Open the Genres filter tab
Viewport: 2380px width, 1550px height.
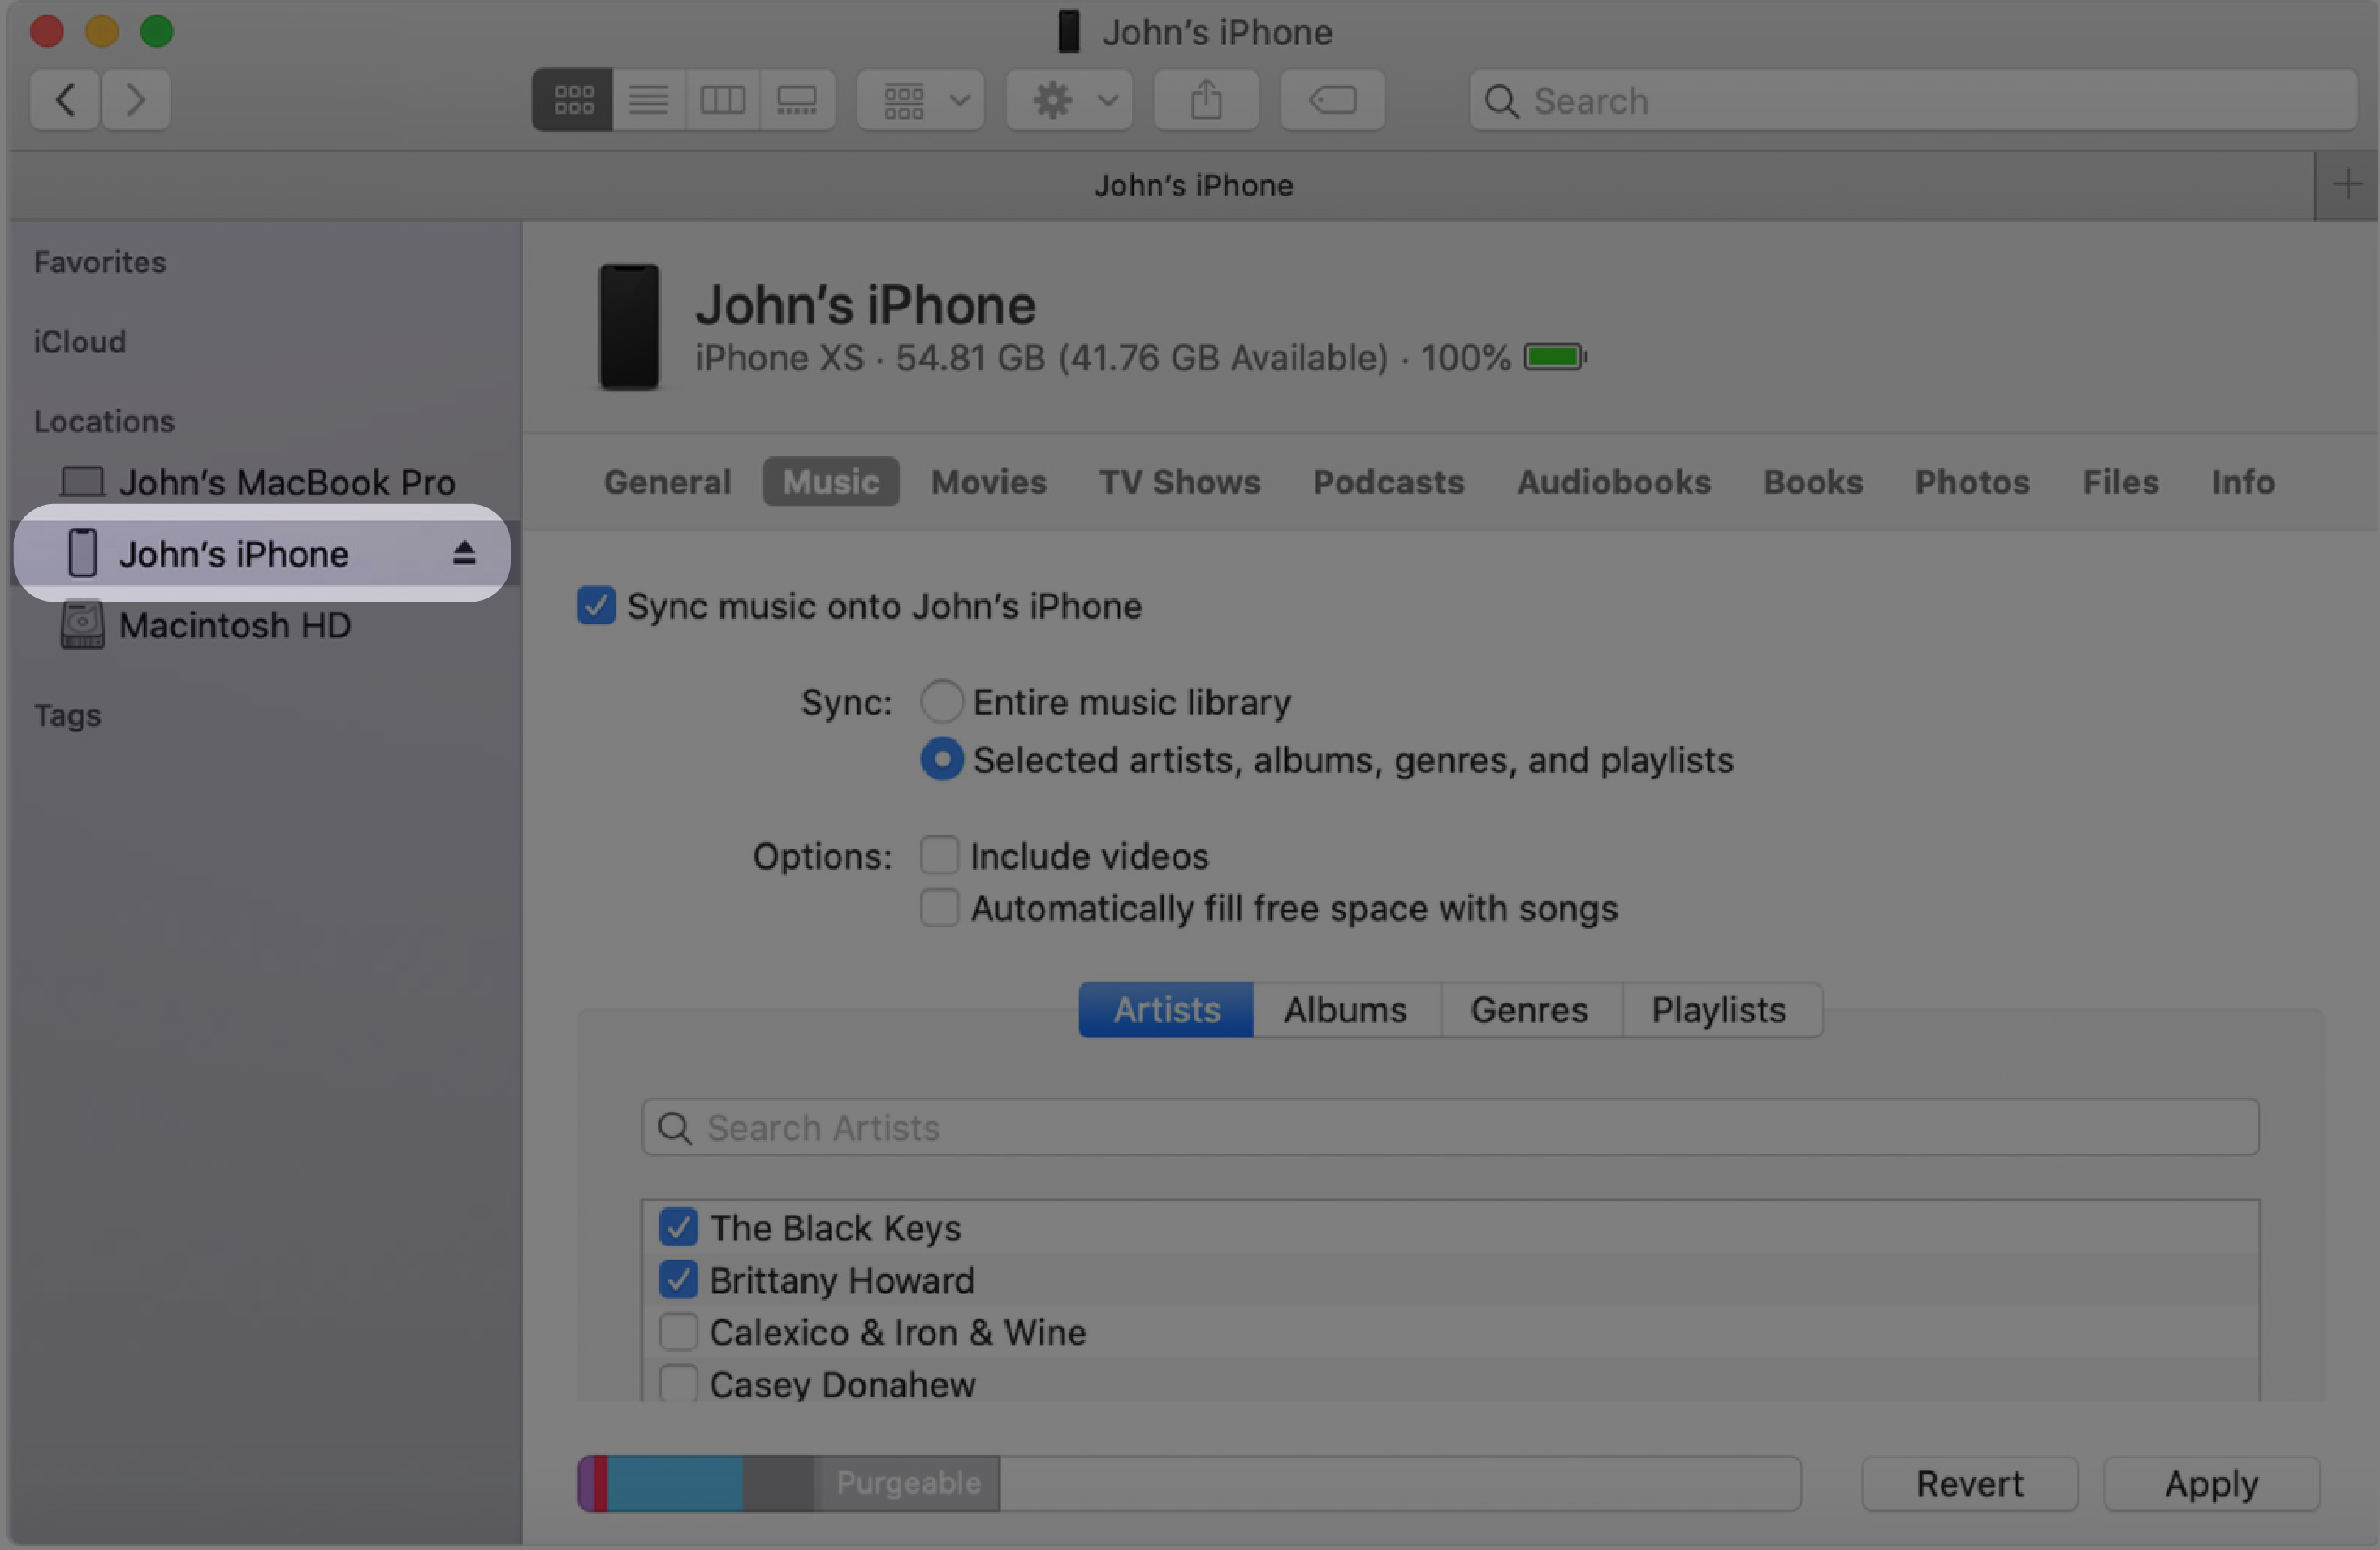(x=1528, y=1009)
